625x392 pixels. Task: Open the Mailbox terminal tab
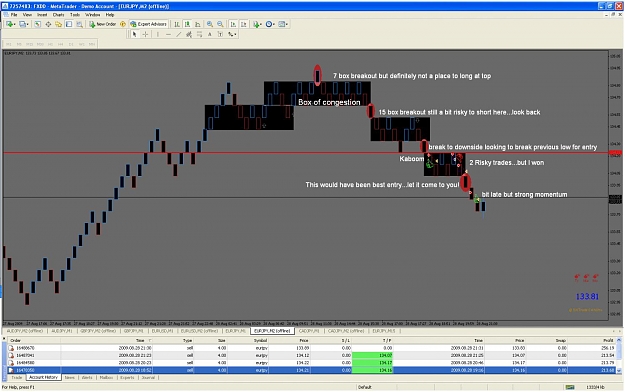[x=106, y=377]
